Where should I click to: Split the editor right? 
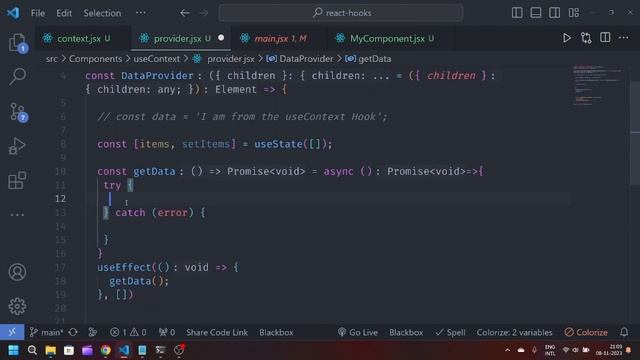click(605, 38)
